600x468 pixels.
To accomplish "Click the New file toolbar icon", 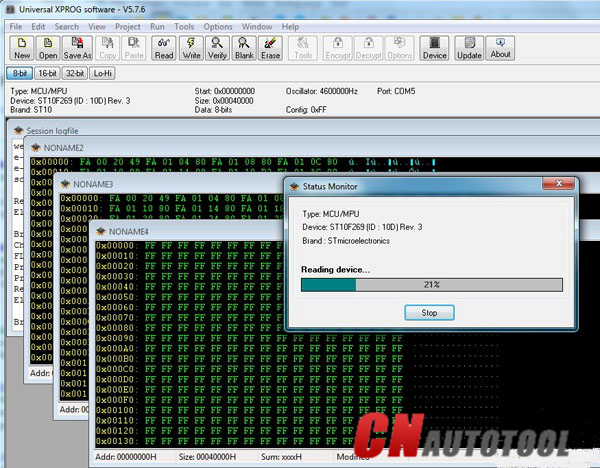I will click(x=22, y=48).
